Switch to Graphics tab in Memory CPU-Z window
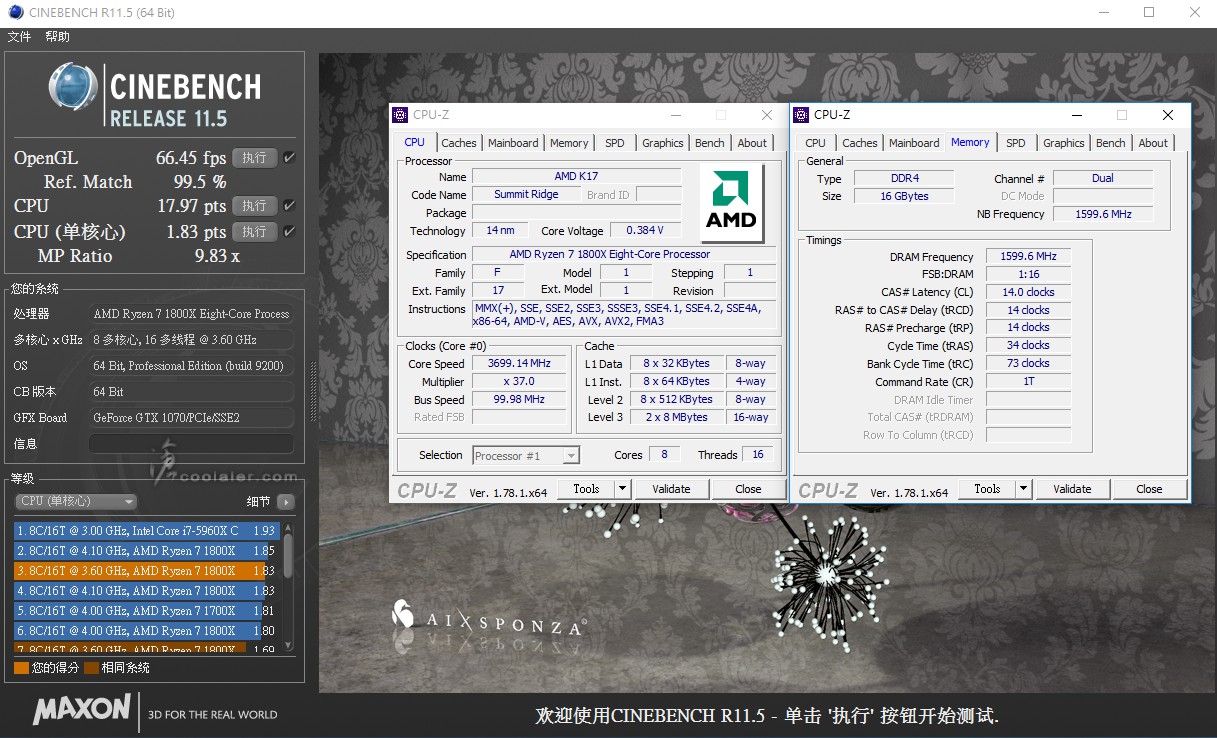 (x=1063, y=143)
